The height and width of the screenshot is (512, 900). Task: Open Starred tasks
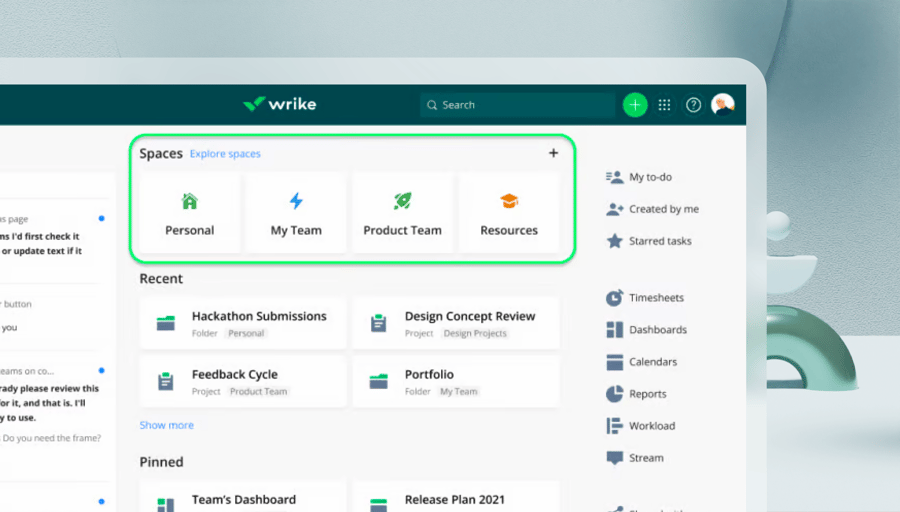[660, 242]
